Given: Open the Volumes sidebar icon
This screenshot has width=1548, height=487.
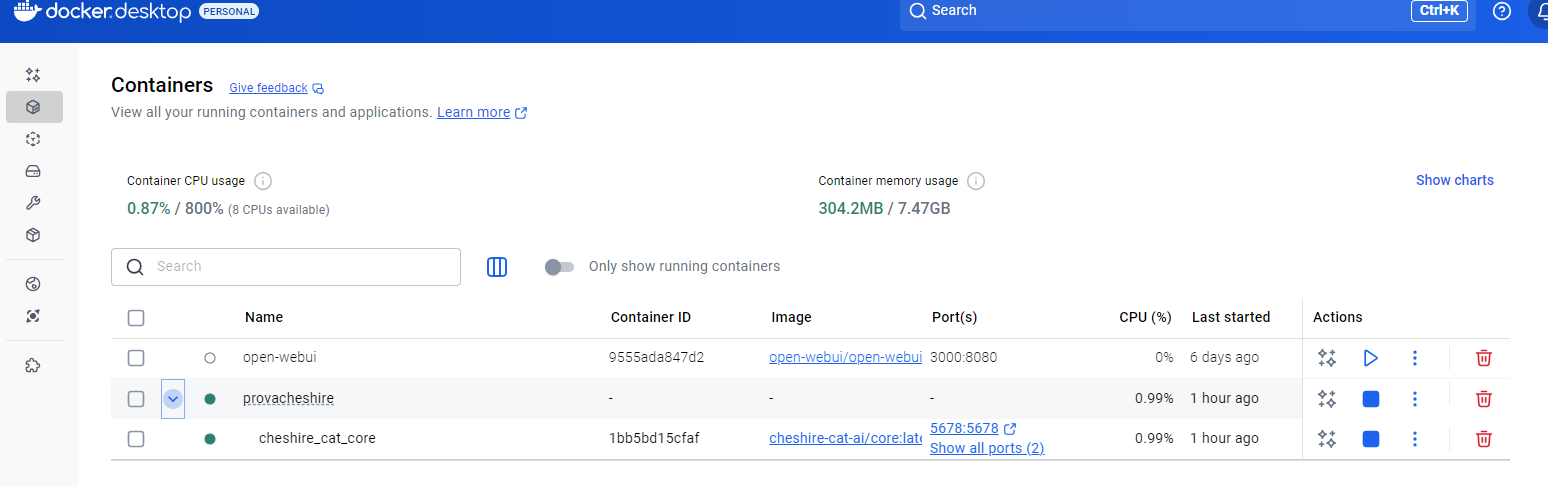Looking at the screenshot, I should click(x=33, y=171).
